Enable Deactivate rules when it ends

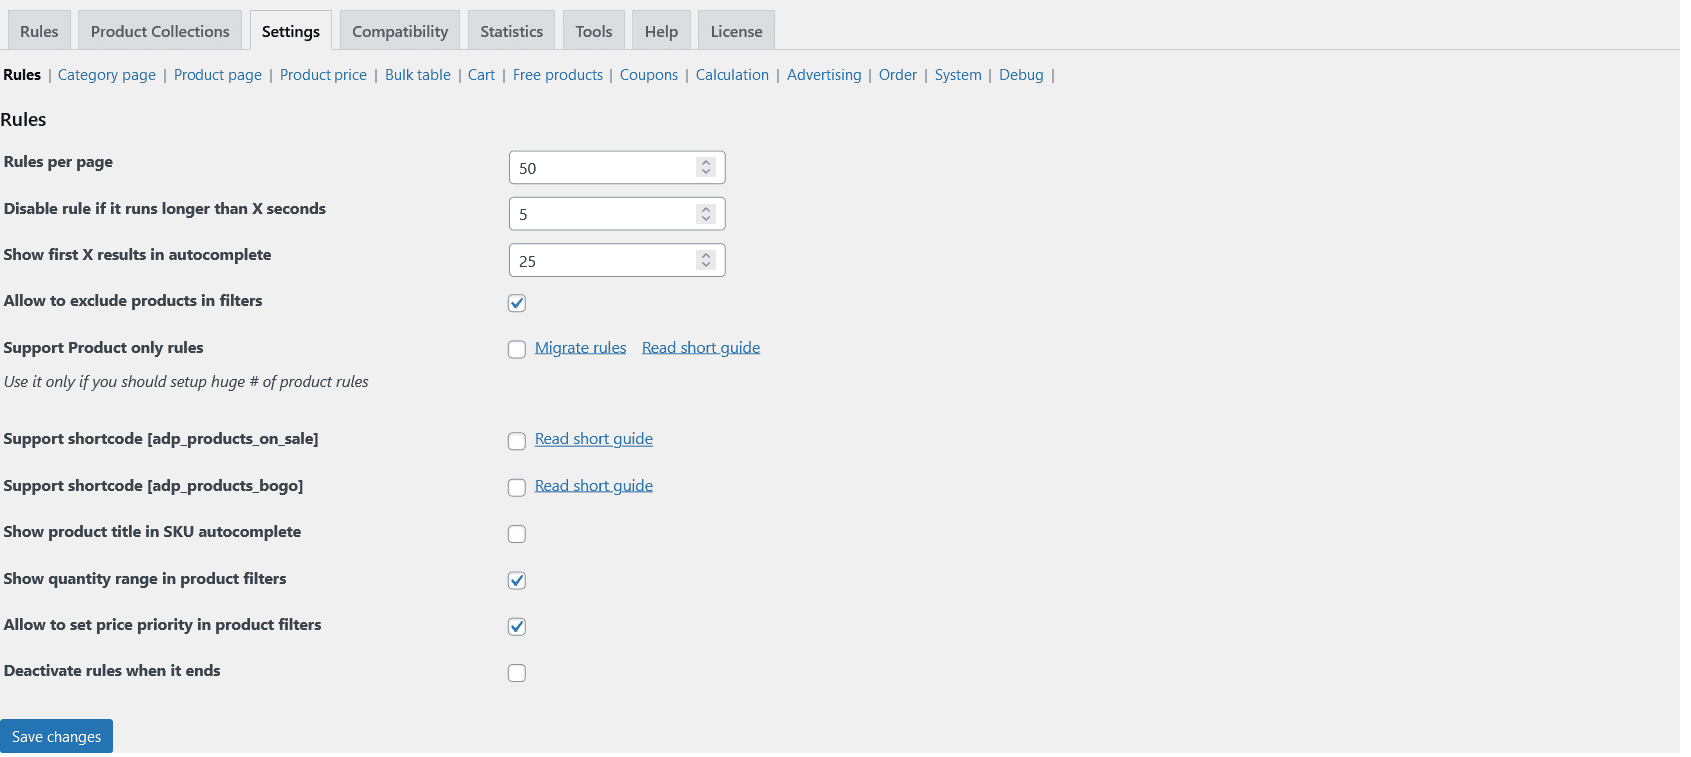coord(517,673)
